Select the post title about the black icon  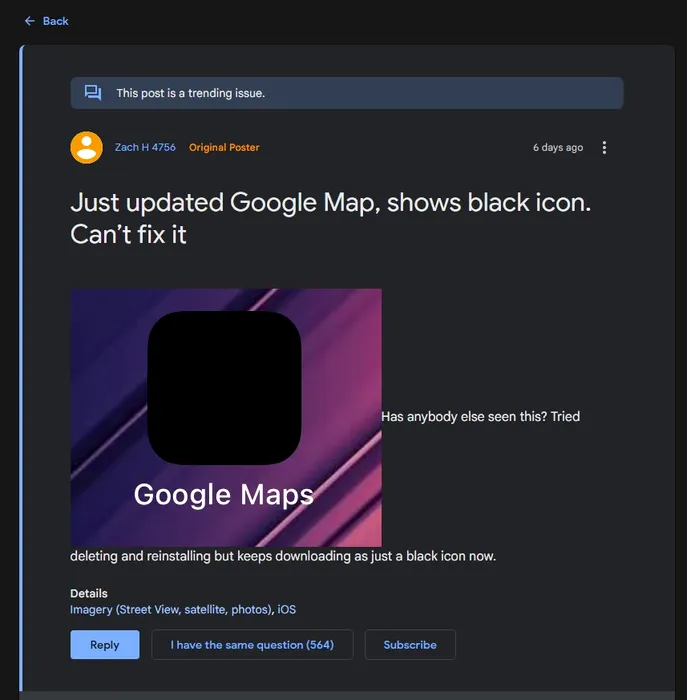(x=331, y=218)
